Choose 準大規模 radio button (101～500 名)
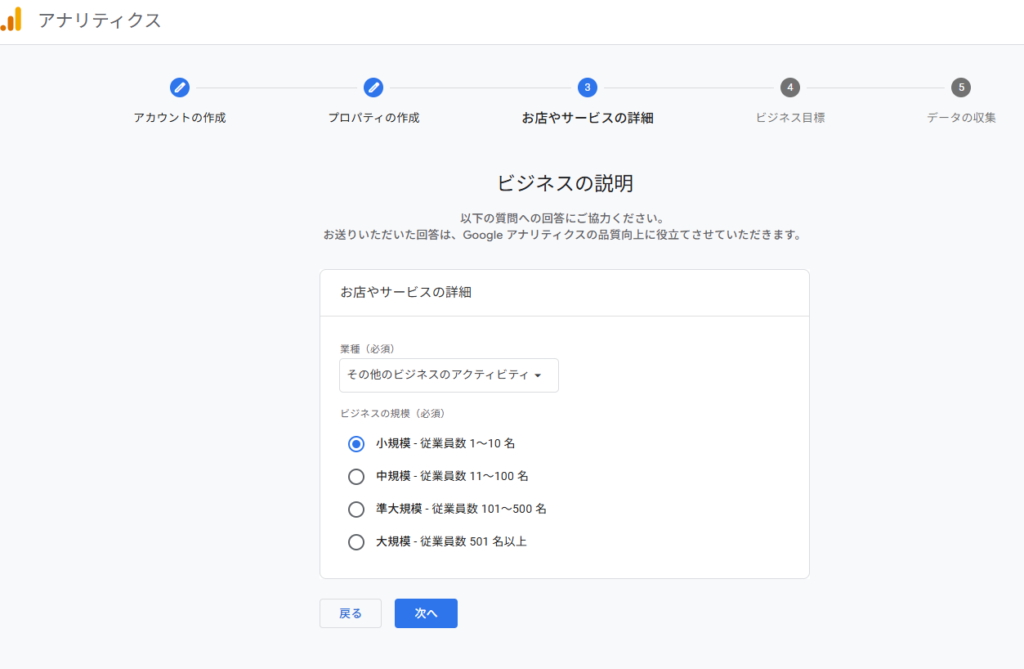 [356, 509]
